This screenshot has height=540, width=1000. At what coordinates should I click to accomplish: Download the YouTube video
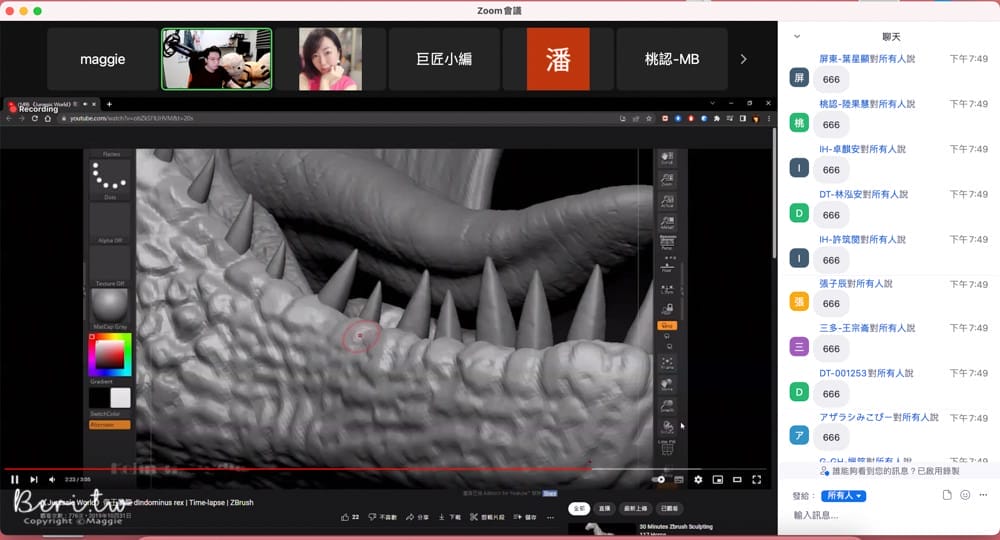click(x=449, y=517)
